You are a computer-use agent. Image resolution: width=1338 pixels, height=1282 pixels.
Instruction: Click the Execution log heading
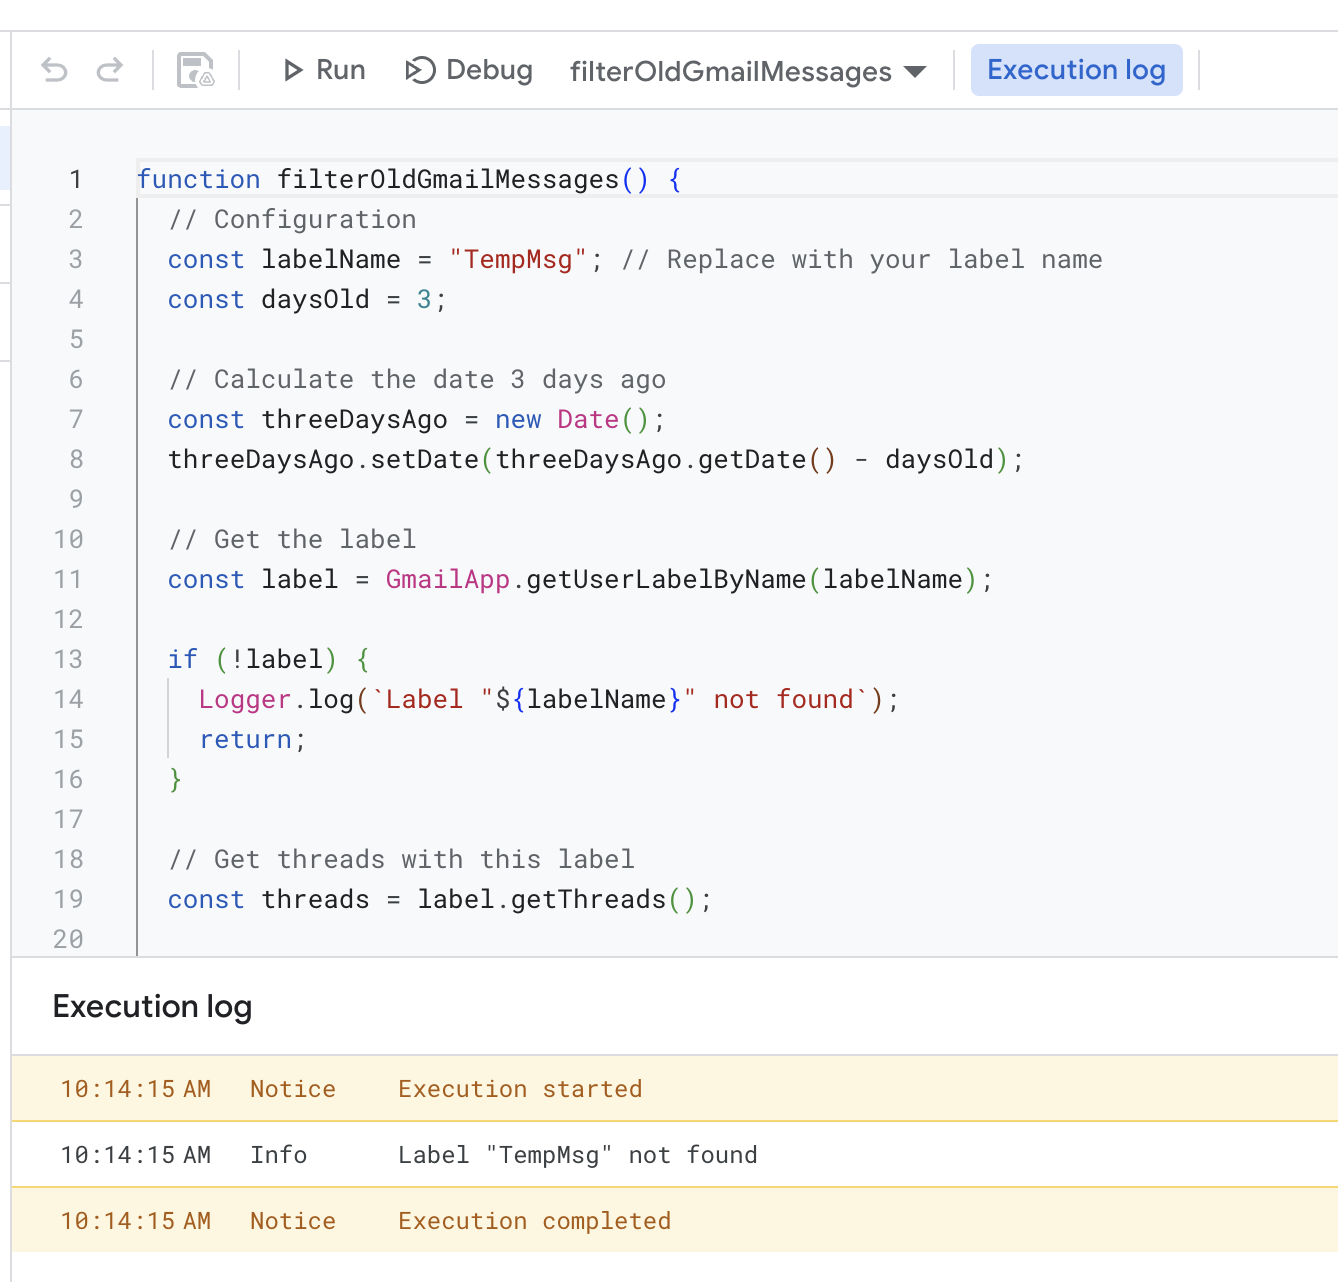tap(152, 1006)
